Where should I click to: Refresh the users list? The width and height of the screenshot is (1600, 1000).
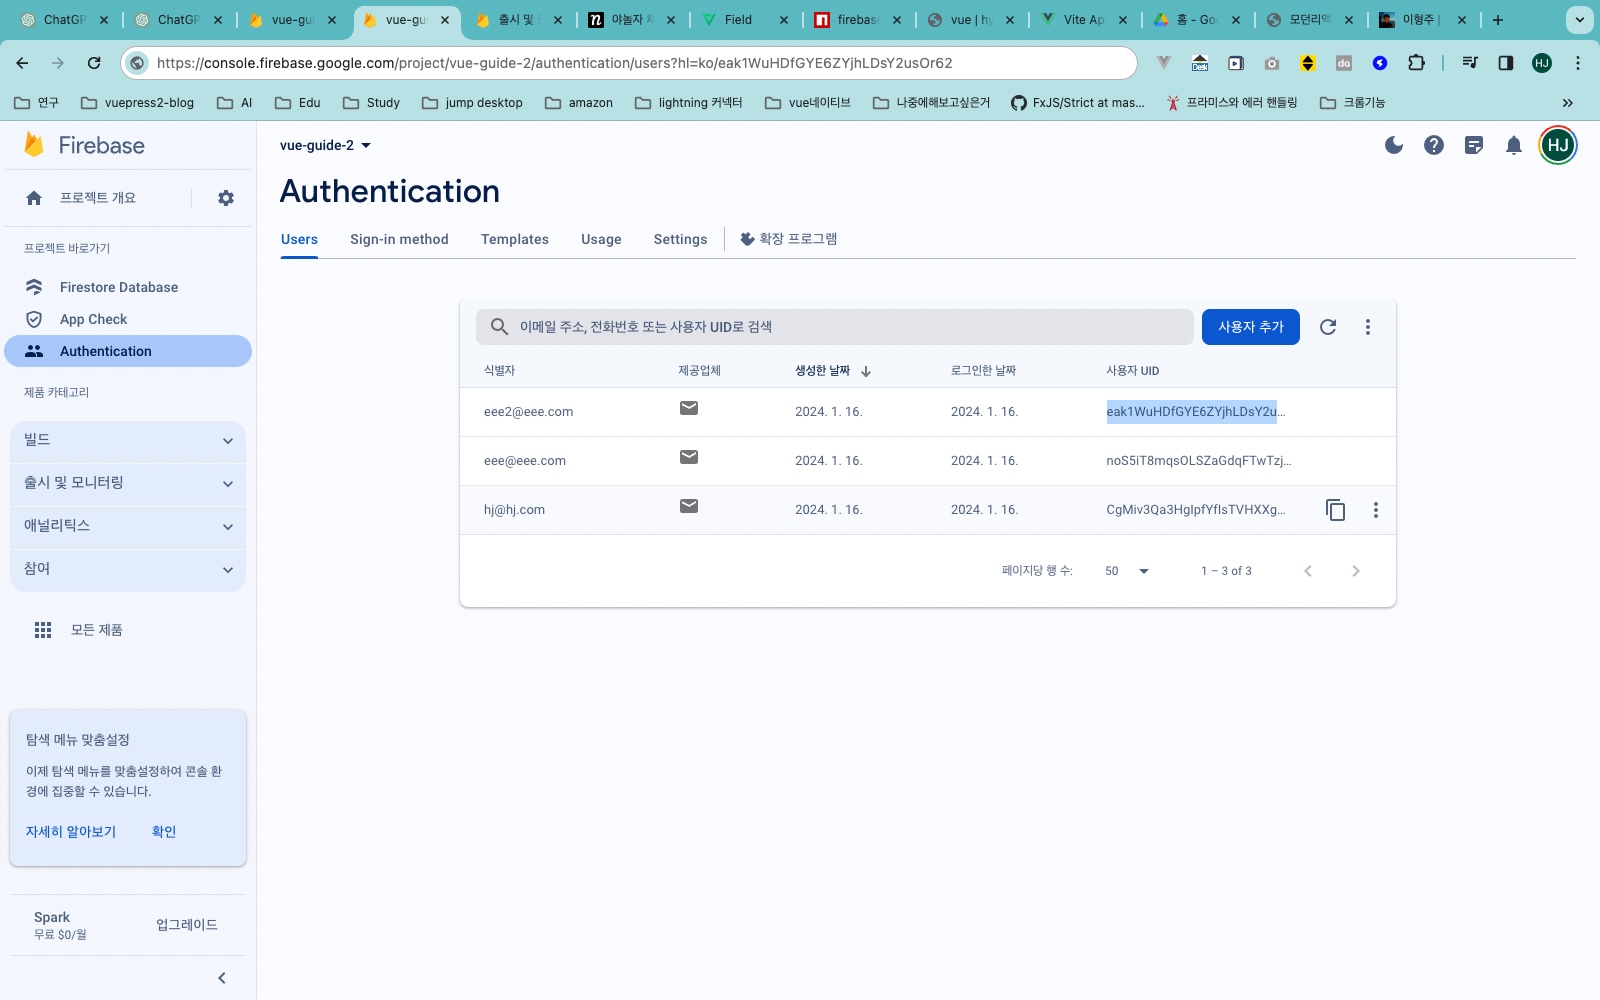pyautogui.click(x=1328, y=327)
